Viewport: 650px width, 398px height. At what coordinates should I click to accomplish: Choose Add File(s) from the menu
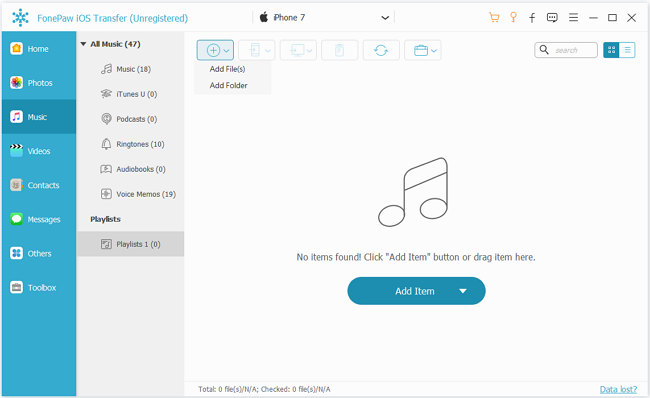(x=227, y=69)
